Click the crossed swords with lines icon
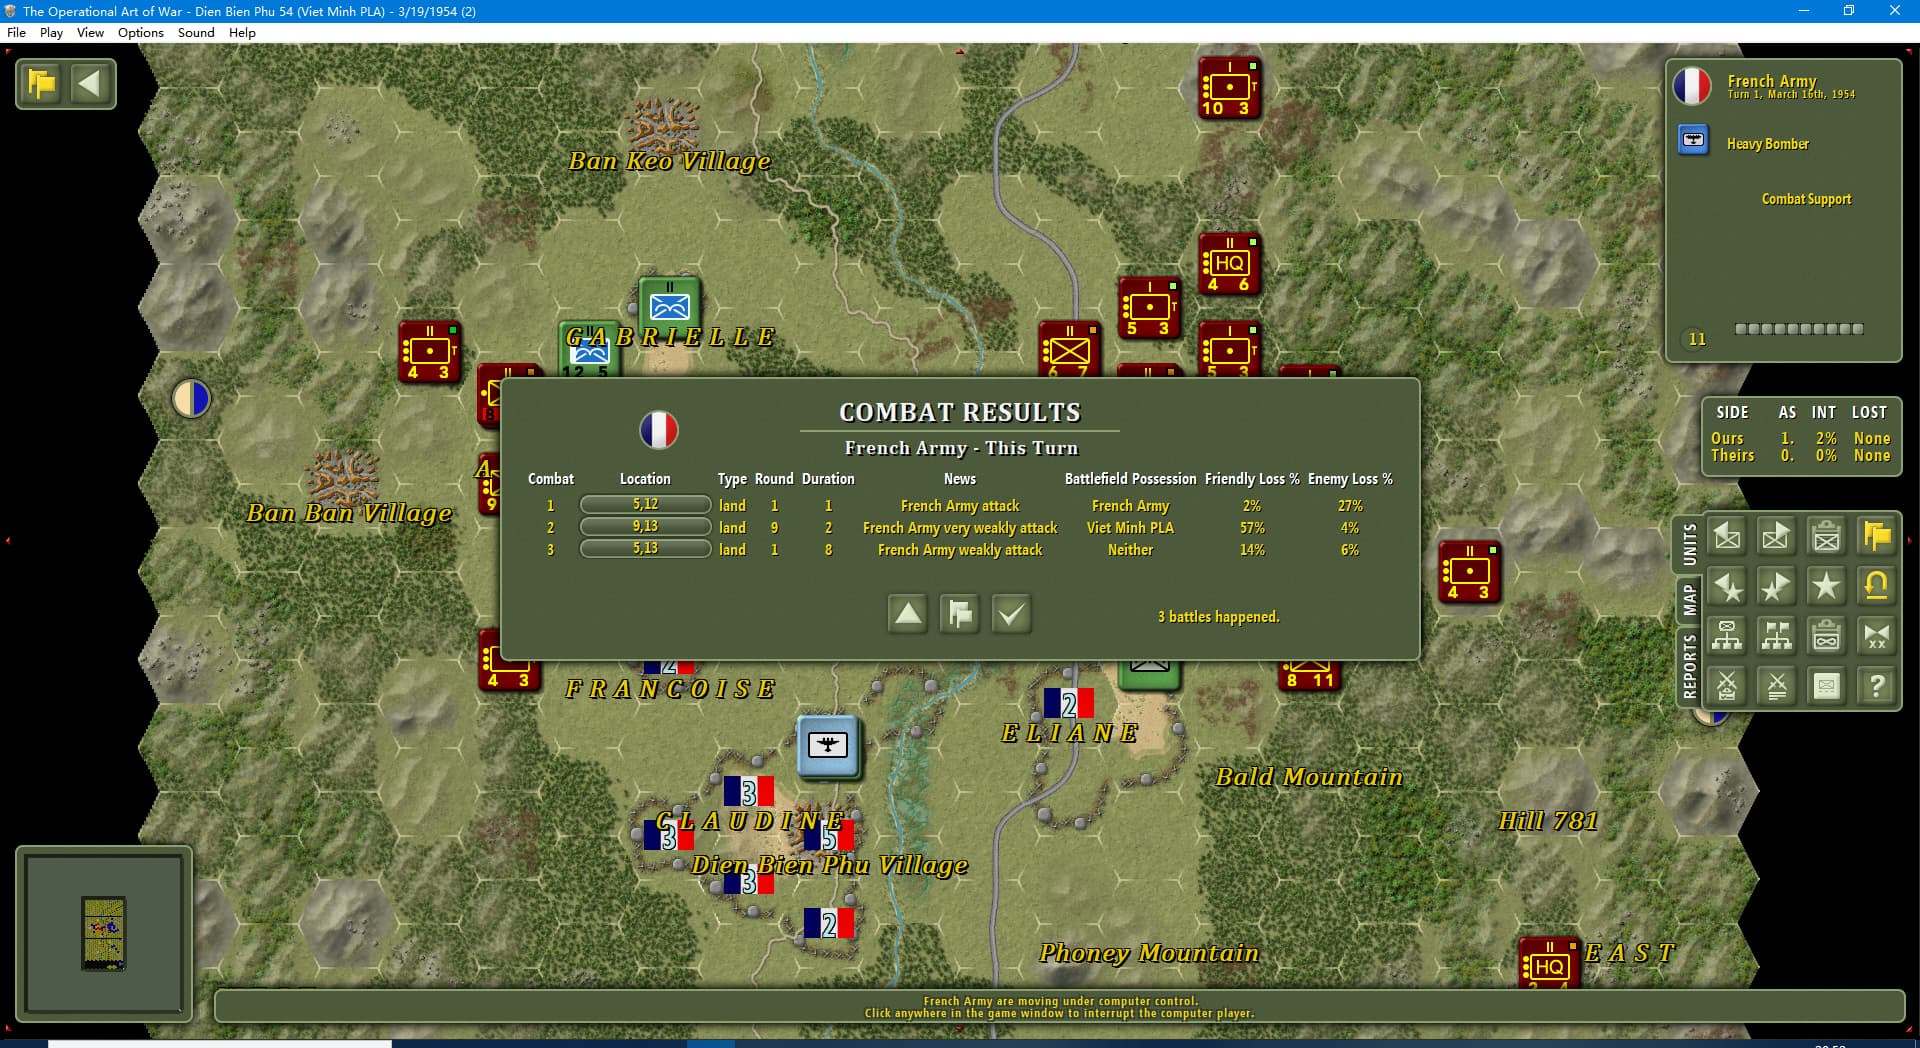Image resolution: width=1920 pixels, height=1048 pixels. (x=1776, y=686)
